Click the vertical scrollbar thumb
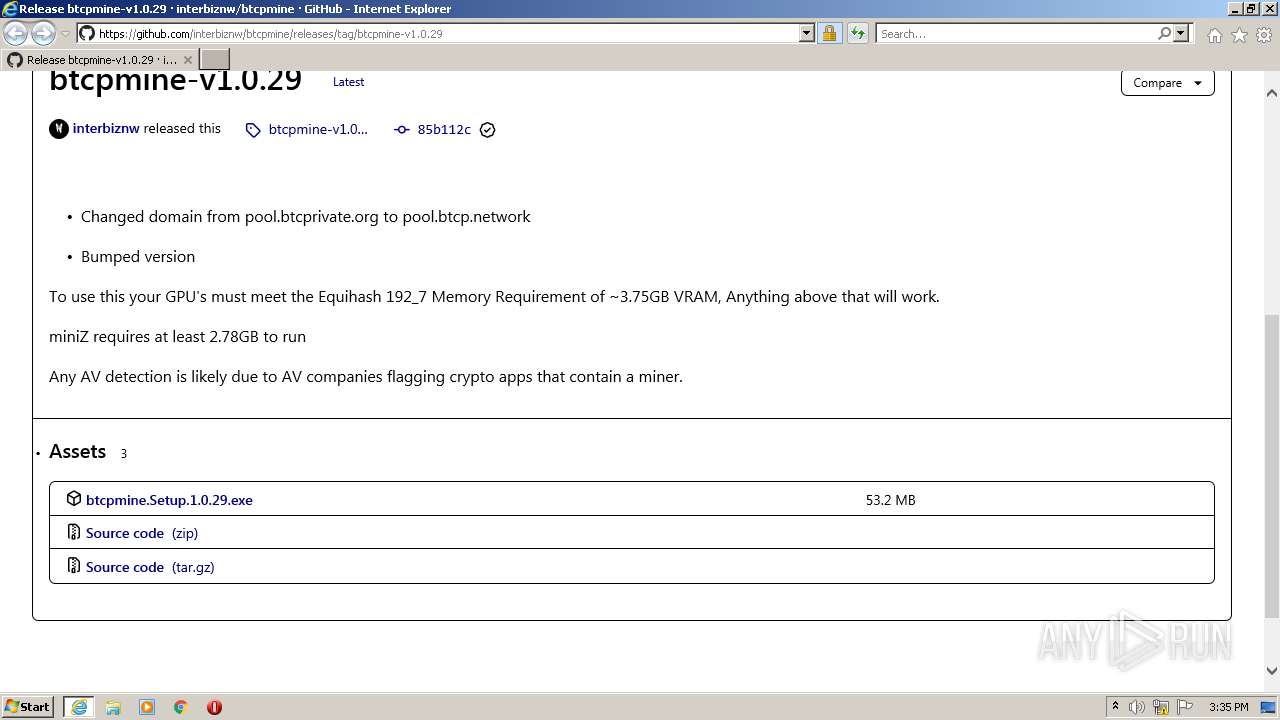Image resolution: width=1280 pixels, height=720 pixels. tap(1272, 467)
